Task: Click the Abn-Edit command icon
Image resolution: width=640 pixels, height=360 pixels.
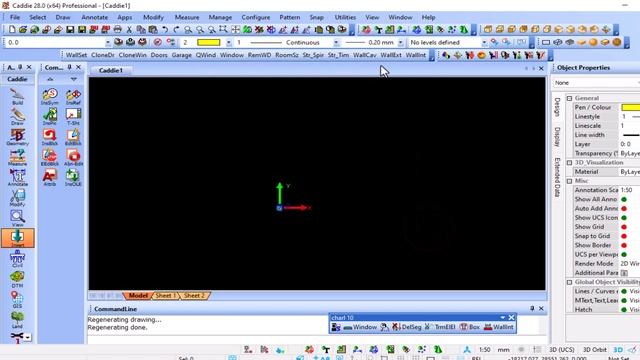Action: pyautogui.click(x=73, y=158)
